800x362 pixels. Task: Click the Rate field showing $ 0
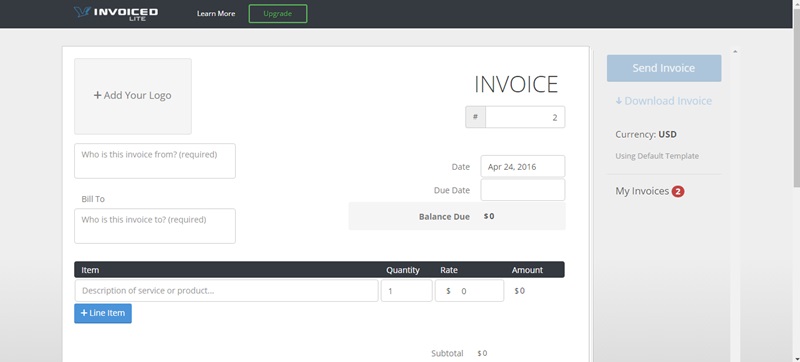(x=469, y=291)
